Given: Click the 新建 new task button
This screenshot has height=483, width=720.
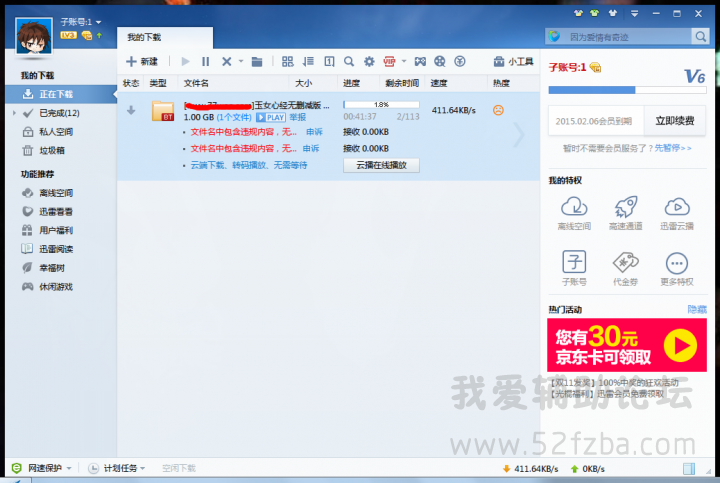Looking at the screenshot, I should click(142, 62).
